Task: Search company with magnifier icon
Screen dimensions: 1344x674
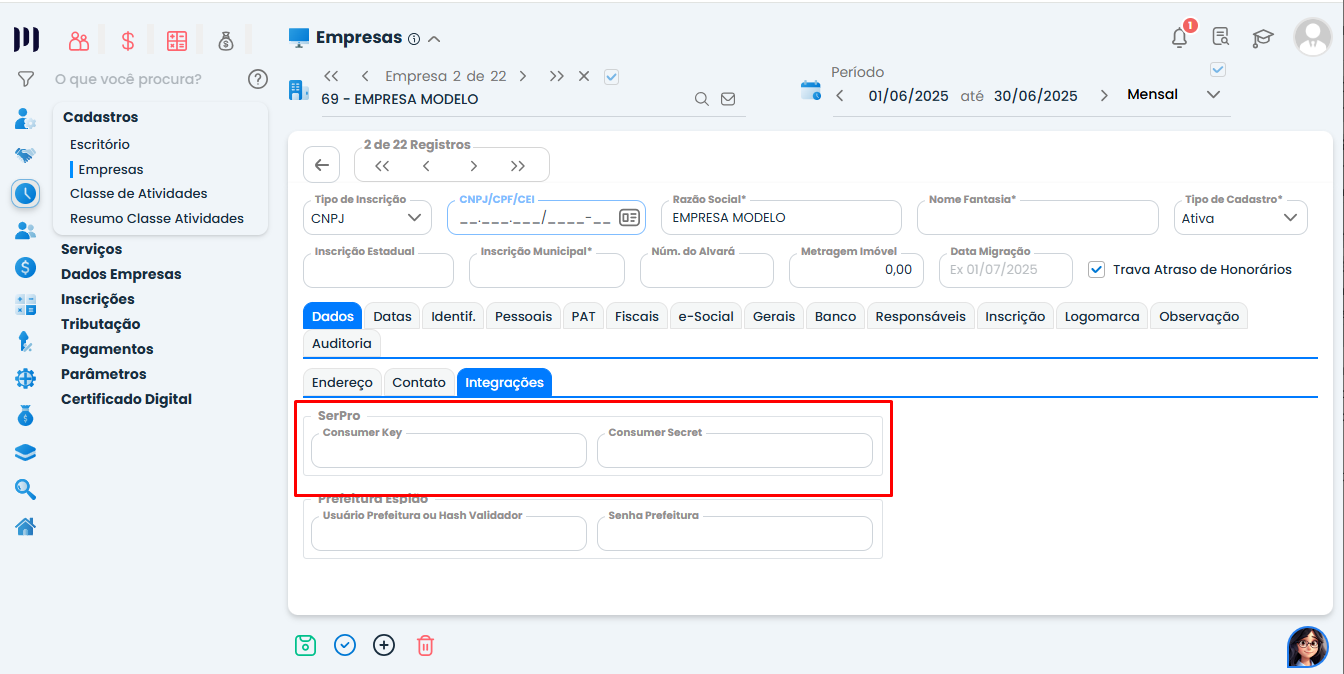Action: pyautogui.click(x=702, y=99)
